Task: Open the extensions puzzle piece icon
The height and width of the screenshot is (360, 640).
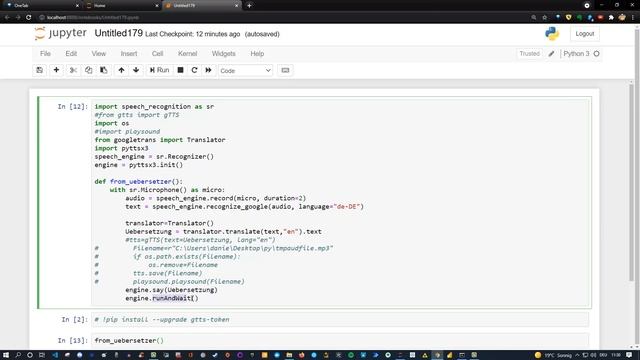Action: point(611,18)
